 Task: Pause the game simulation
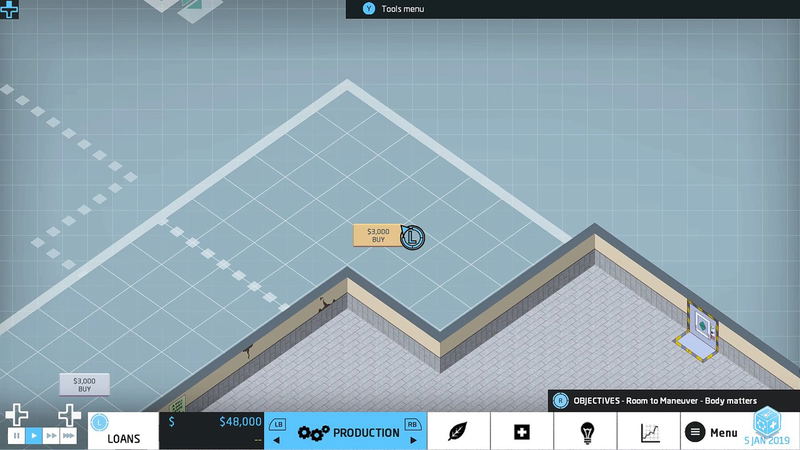click(16, 436)
